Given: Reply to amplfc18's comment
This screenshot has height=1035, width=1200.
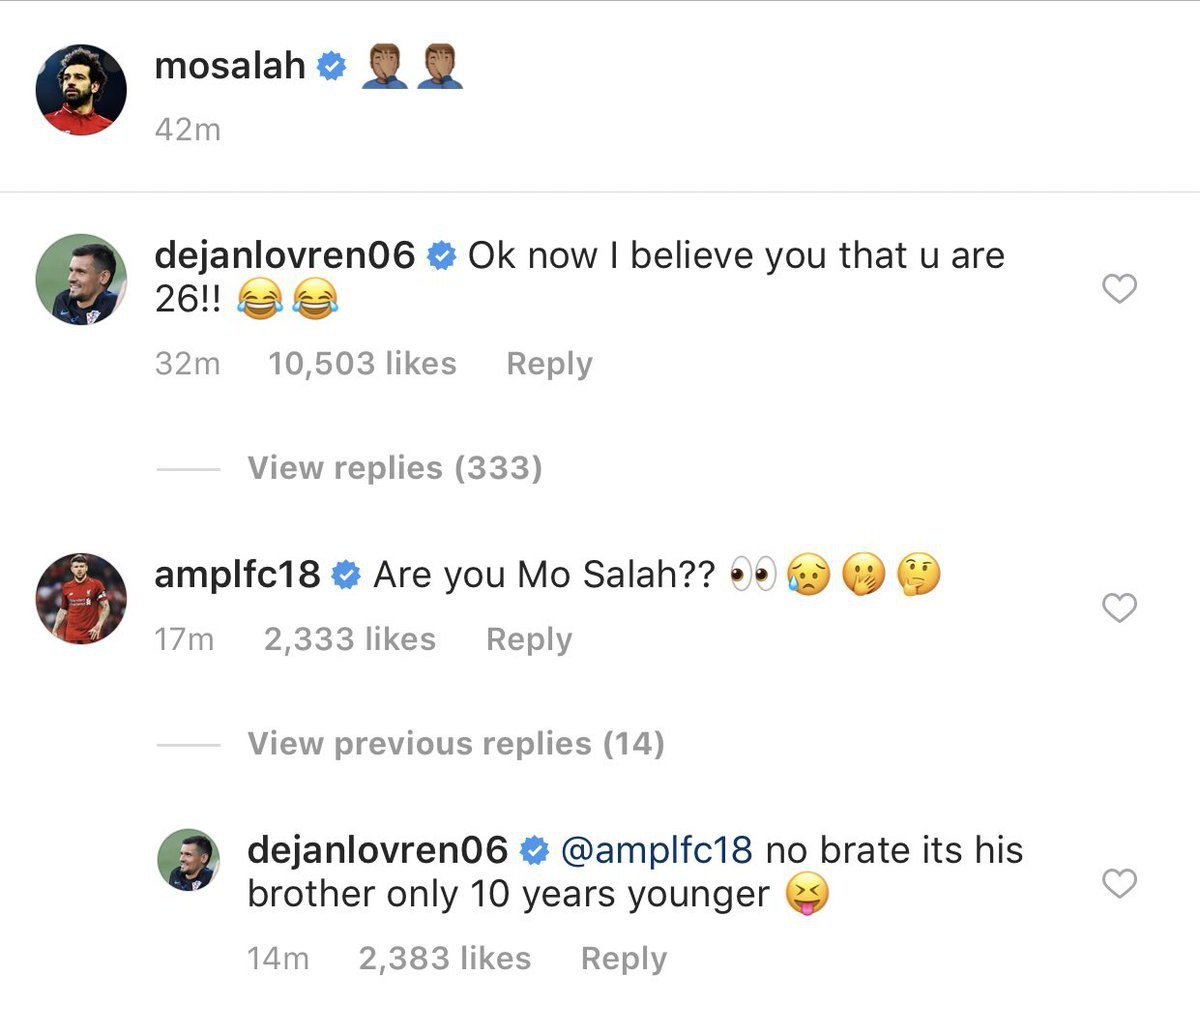Looking at the screenshot, I should pyautogui.click(x=529, y=639).
